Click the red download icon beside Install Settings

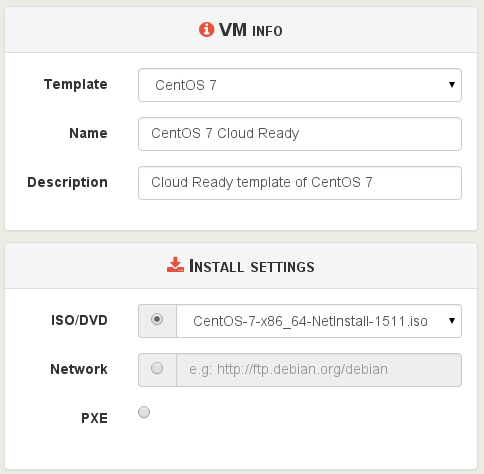tap(175, 265)
